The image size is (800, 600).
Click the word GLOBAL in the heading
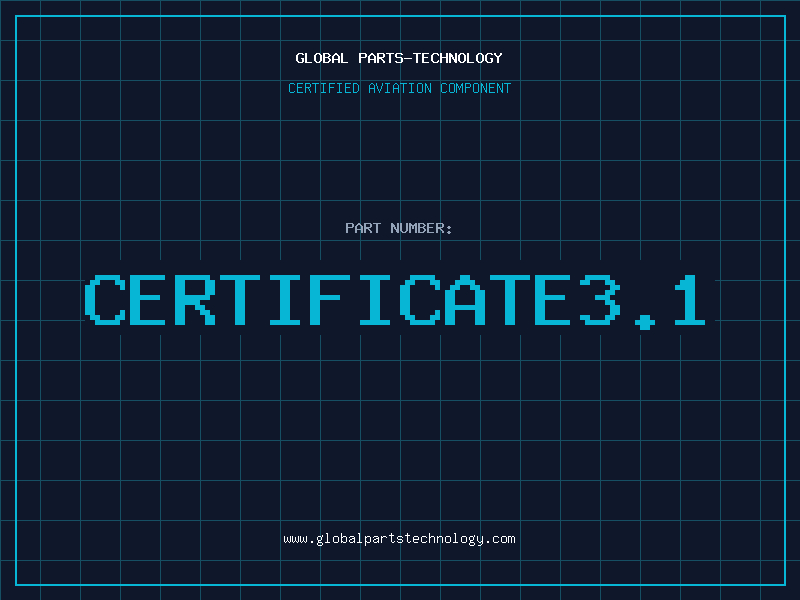322,58
